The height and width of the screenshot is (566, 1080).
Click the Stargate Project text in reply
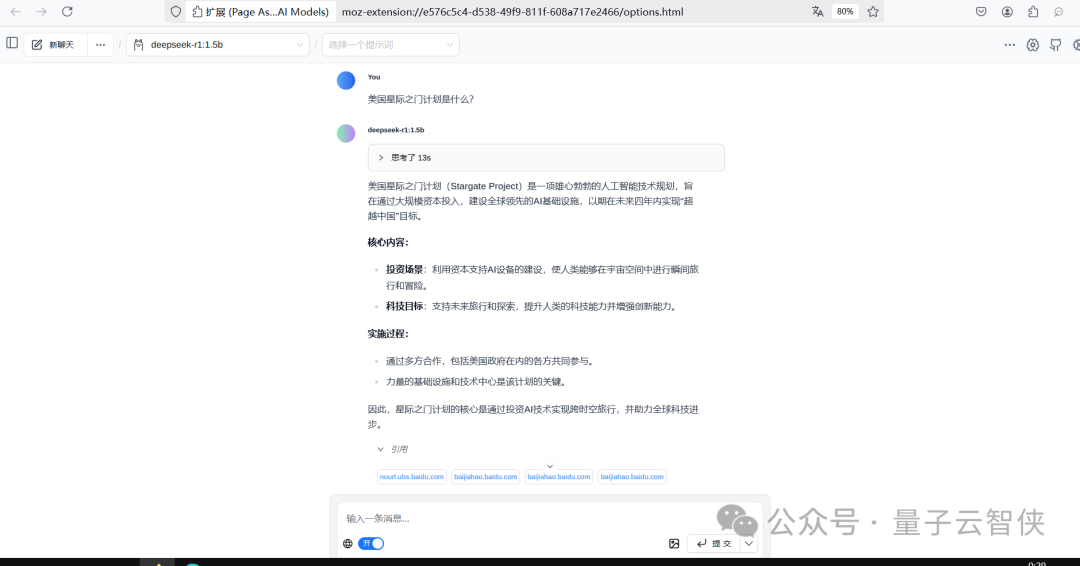point(486,186)
